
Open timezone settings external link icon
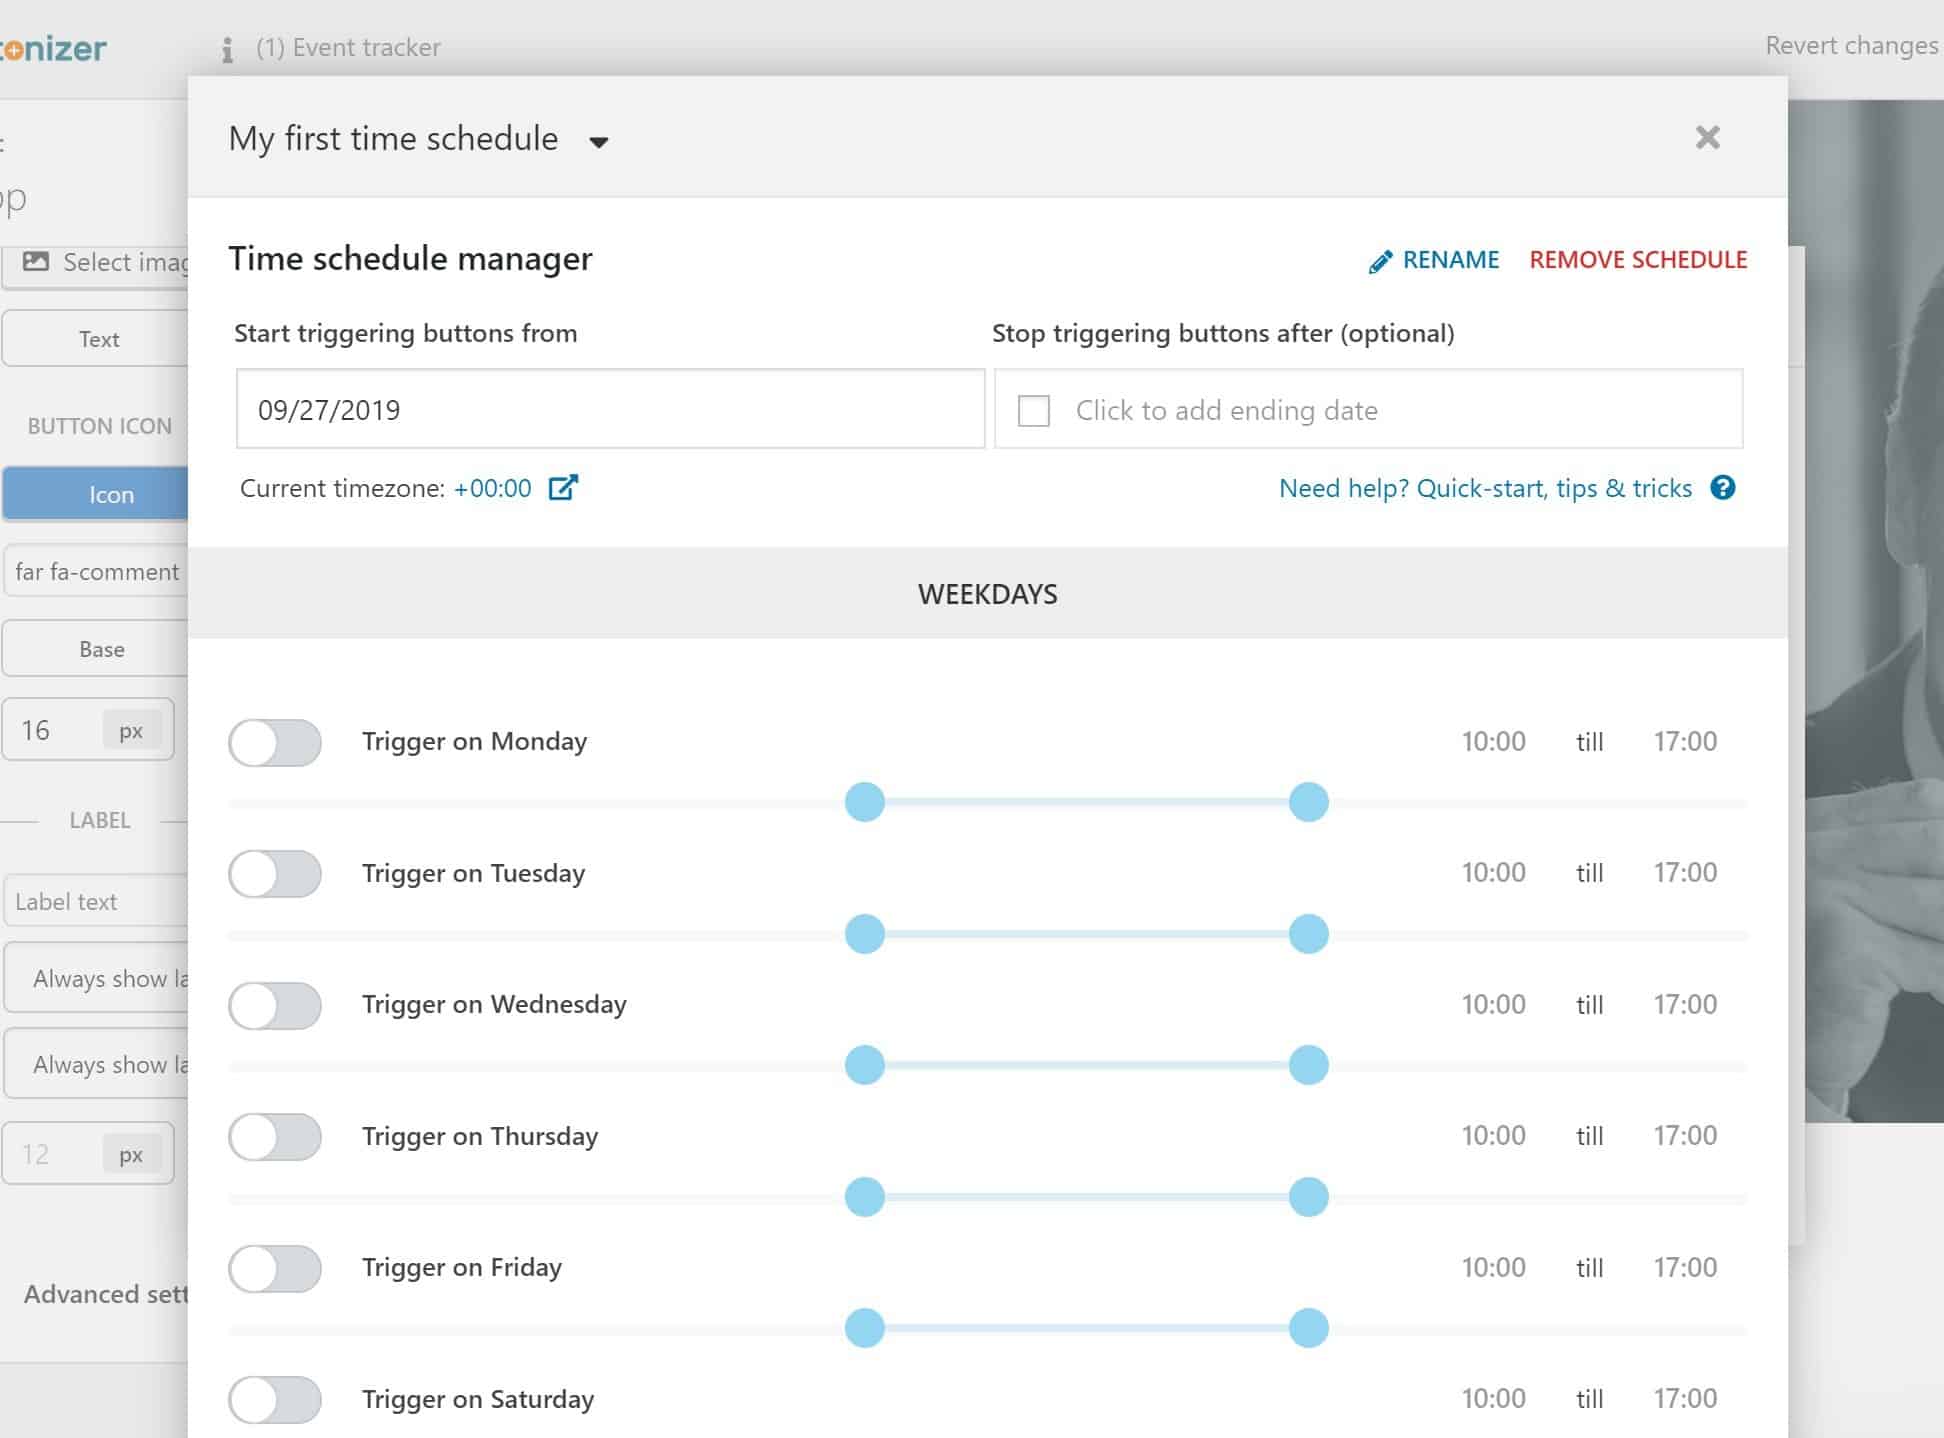[x=563, y=488]
